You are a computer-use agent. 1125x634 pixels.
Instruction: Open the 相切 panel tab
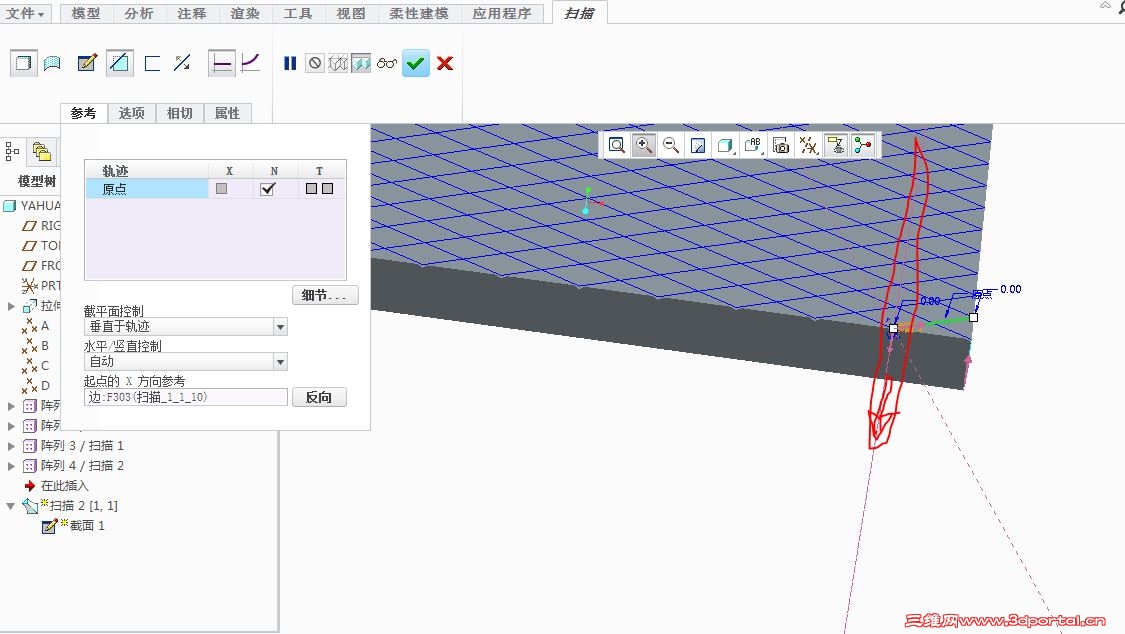pos(180,113)
